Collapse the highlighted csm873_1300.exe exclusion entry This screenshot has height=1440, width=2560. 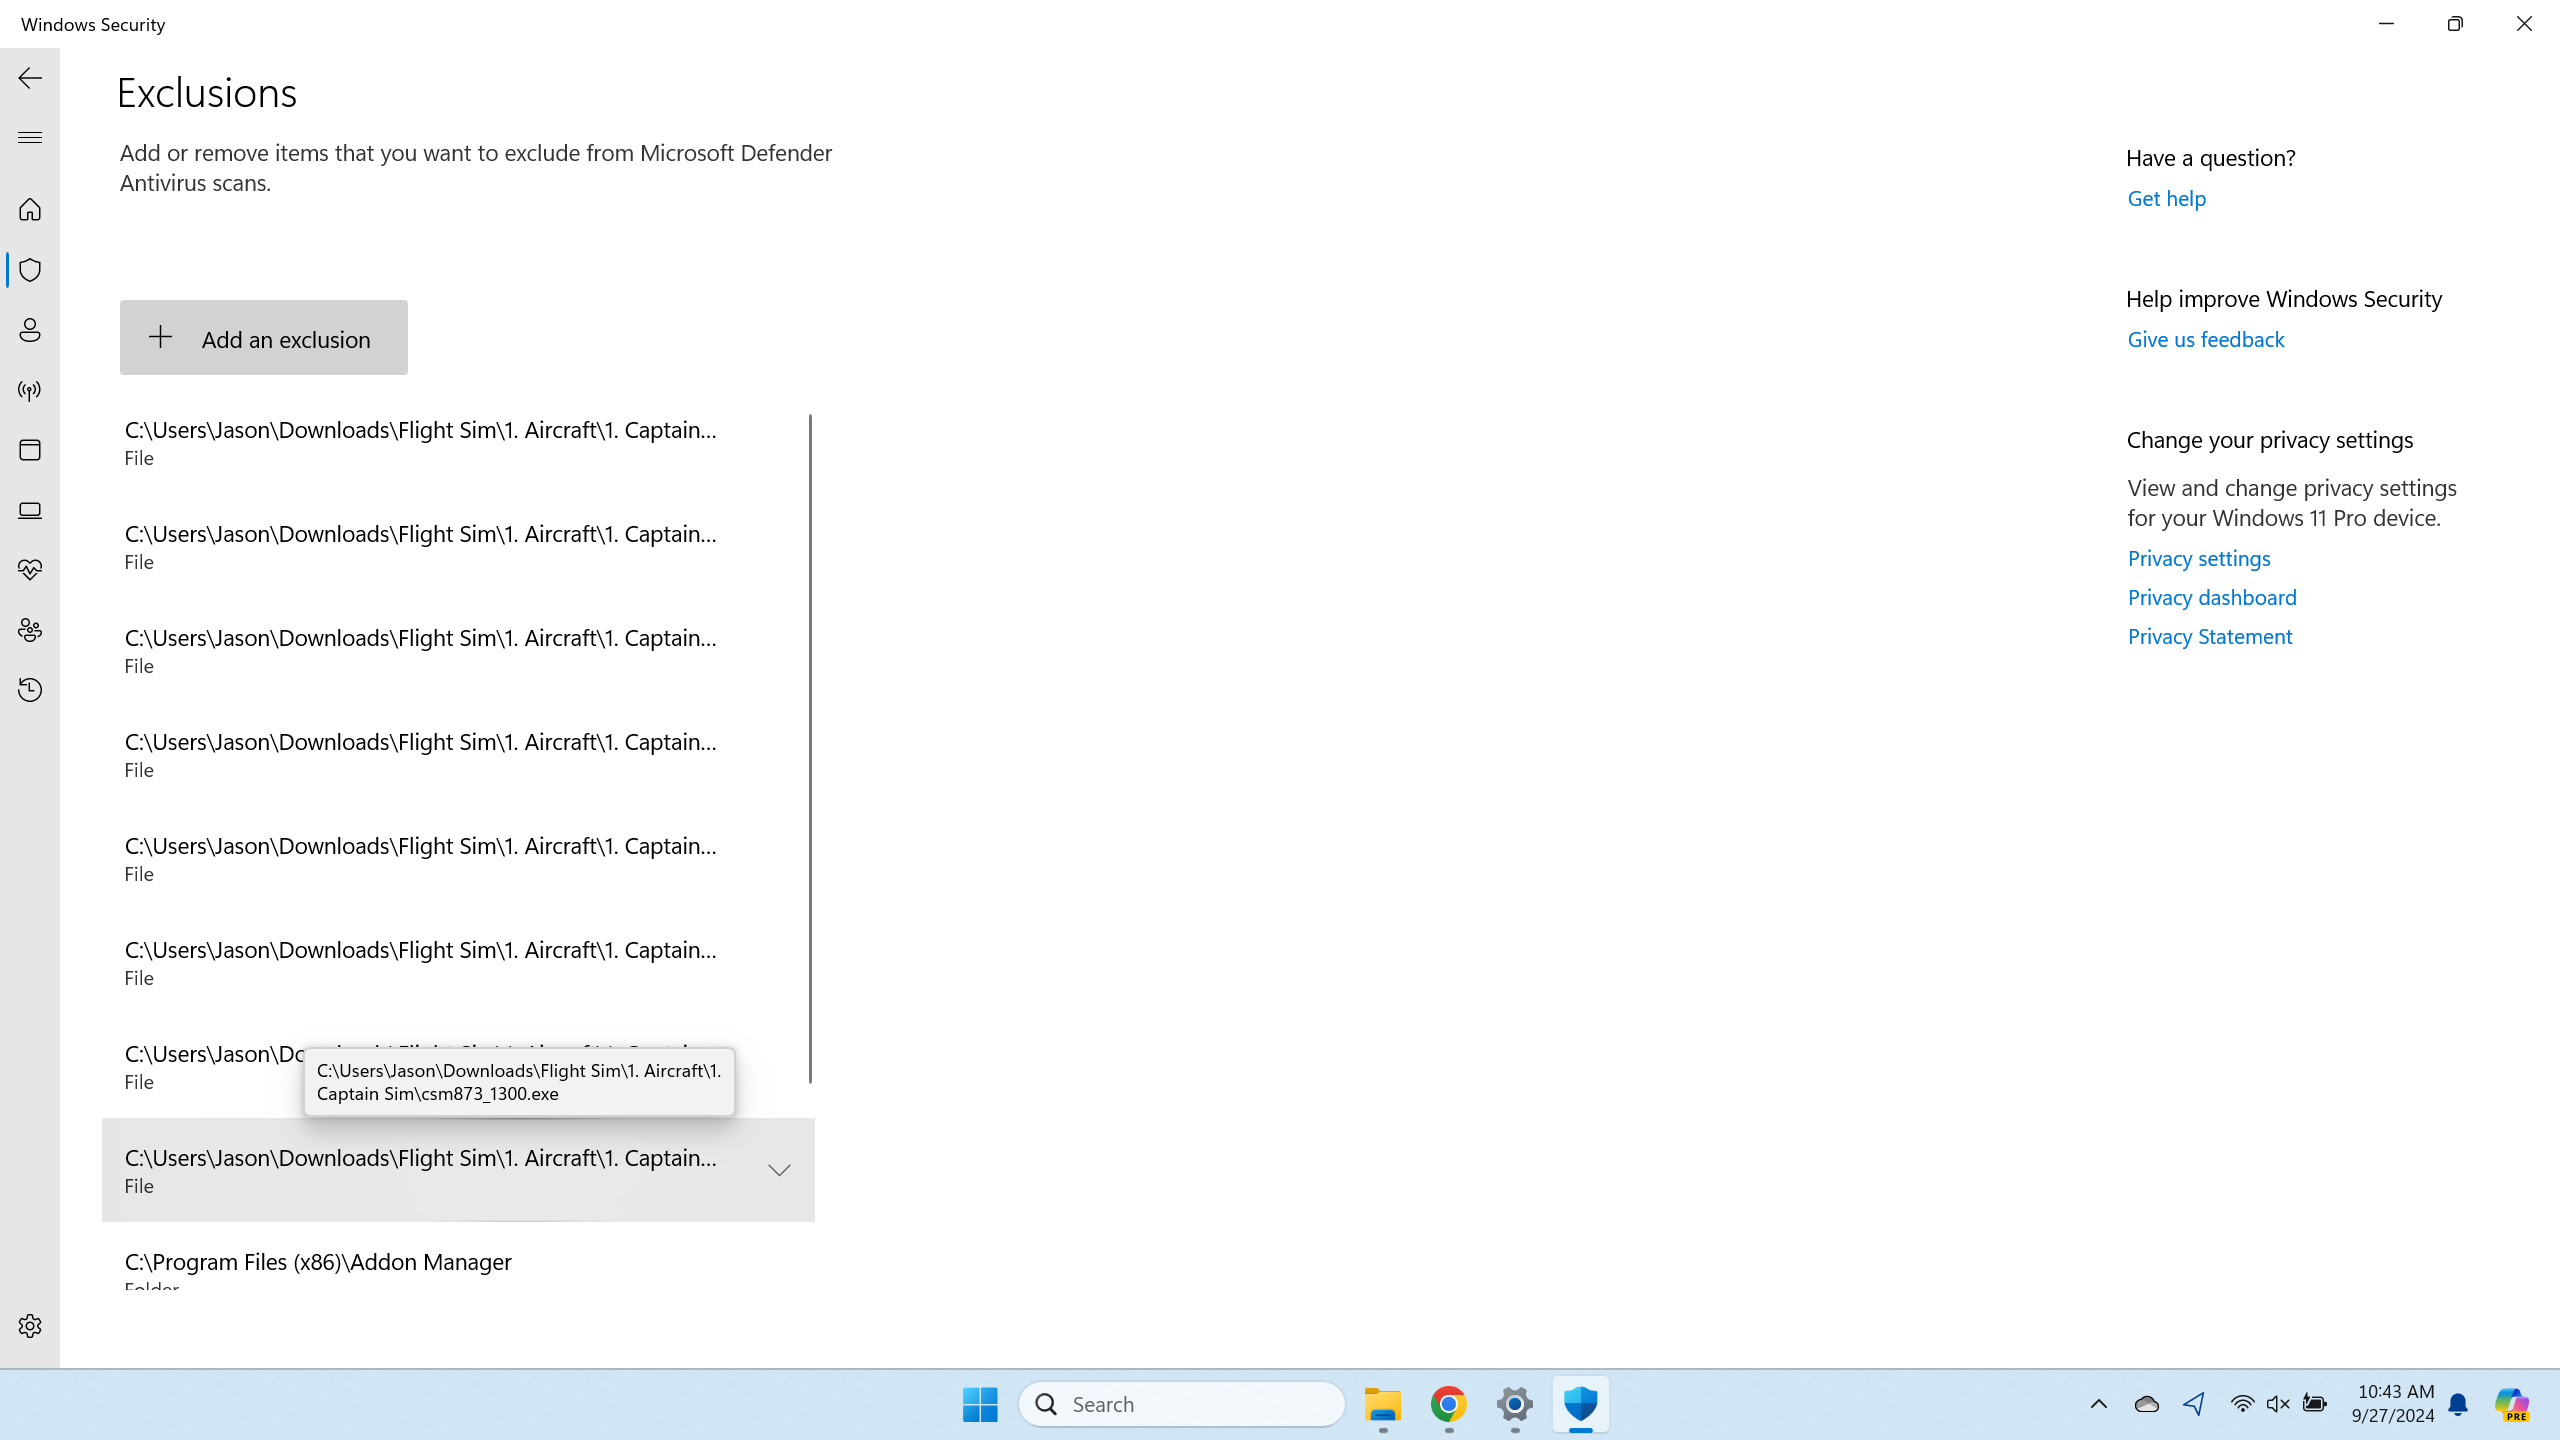click(x=778, y=1170)
